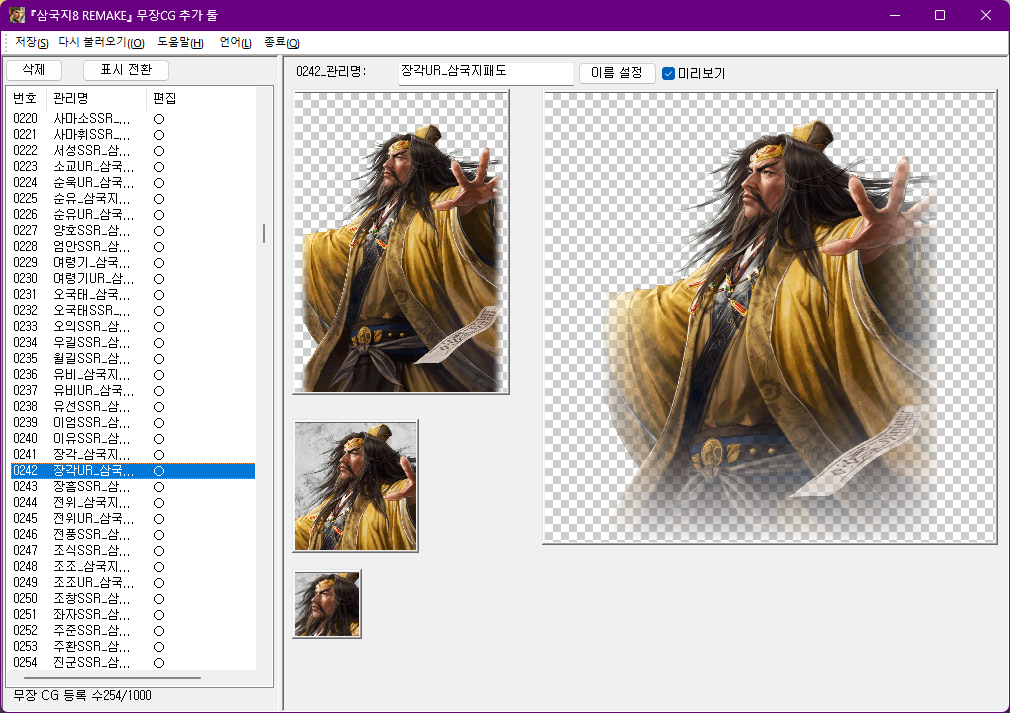The height and width of the screenshot is (713, 1010).
Task: Select row 0247 조식SSR
Action: pyautogui.click(x=133, y=551)
